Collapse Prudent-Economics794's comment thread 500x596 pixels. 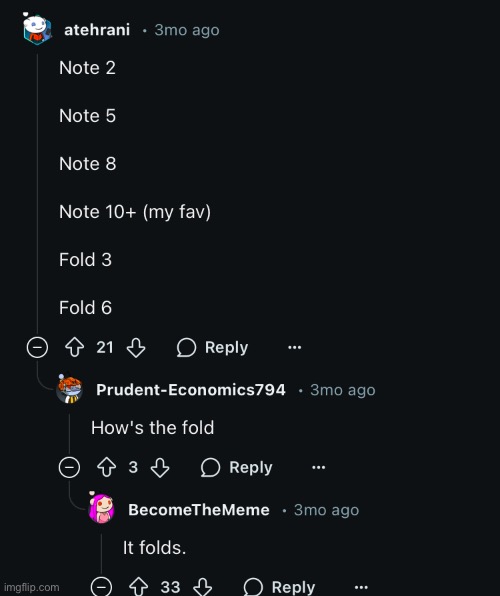point(69,467)
